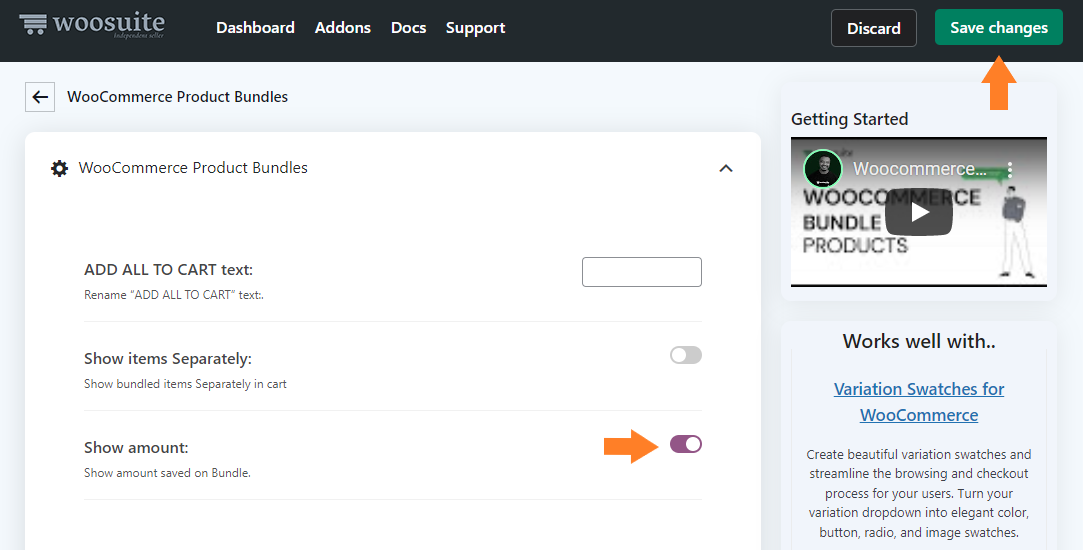
Task: Collapse the WooCommerce Product Bundles section
Action: [726, 168]
